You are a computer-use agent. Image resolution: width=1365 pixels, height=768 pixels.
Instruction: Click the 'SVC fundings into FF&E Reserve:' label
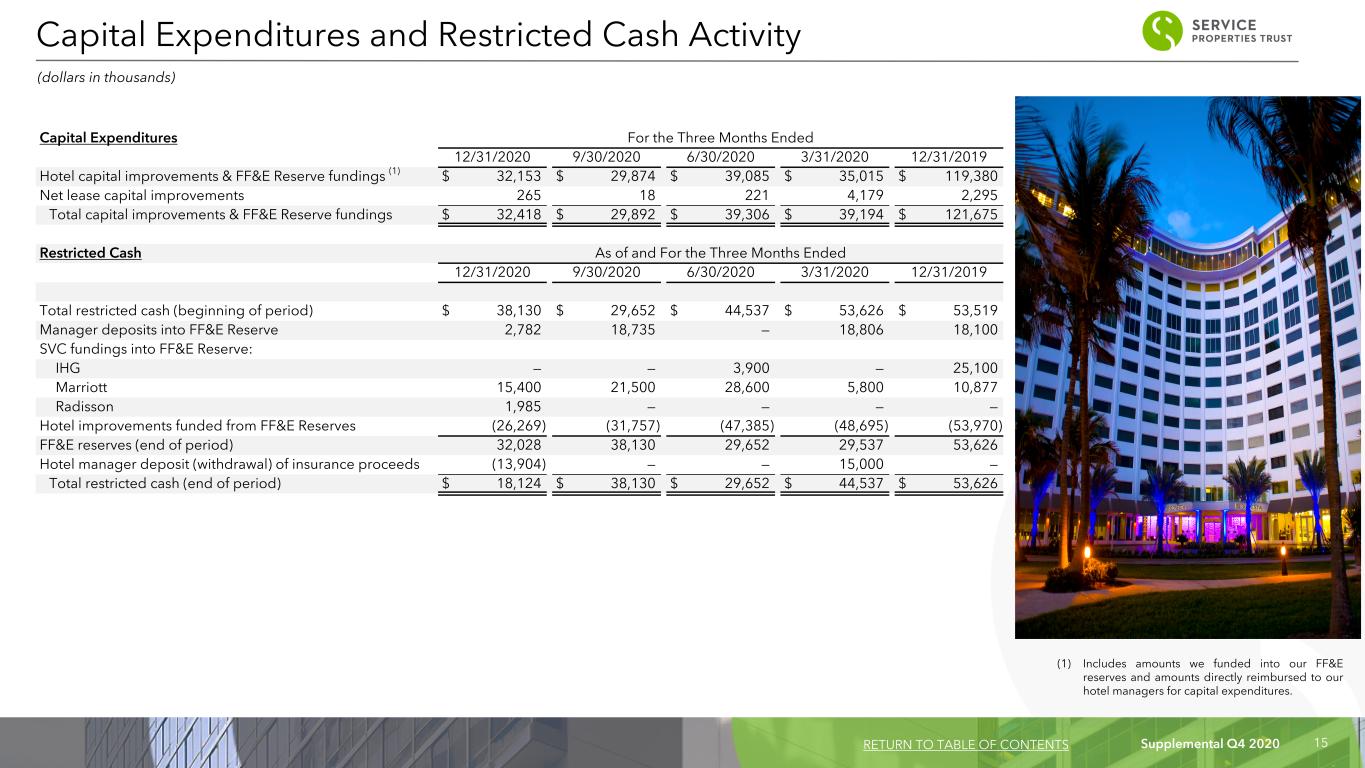pyautogui.click(x=146, y=348)
